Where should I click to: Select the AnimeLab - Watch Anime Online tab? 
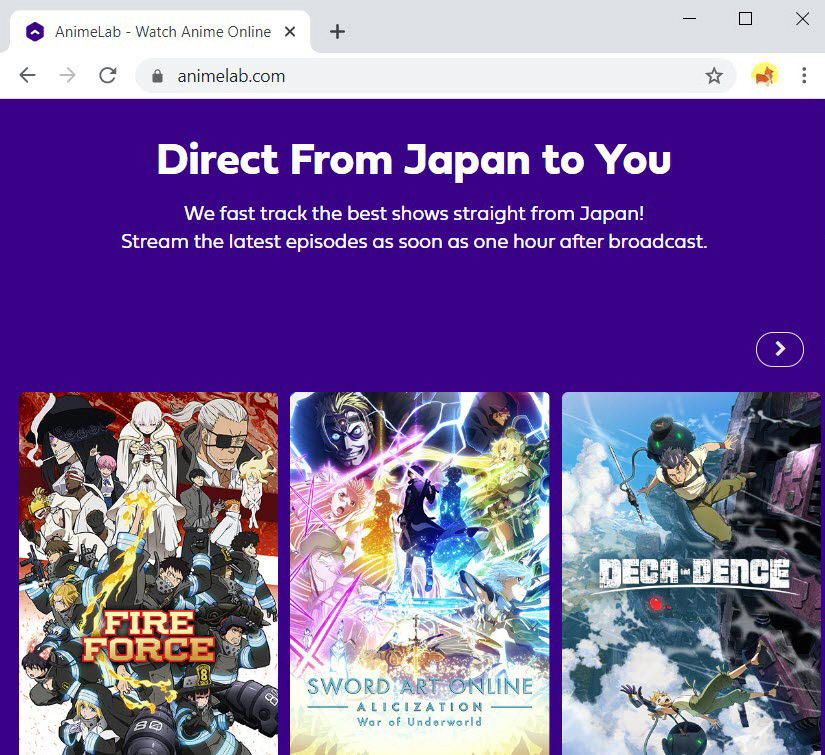coord(159,32)
